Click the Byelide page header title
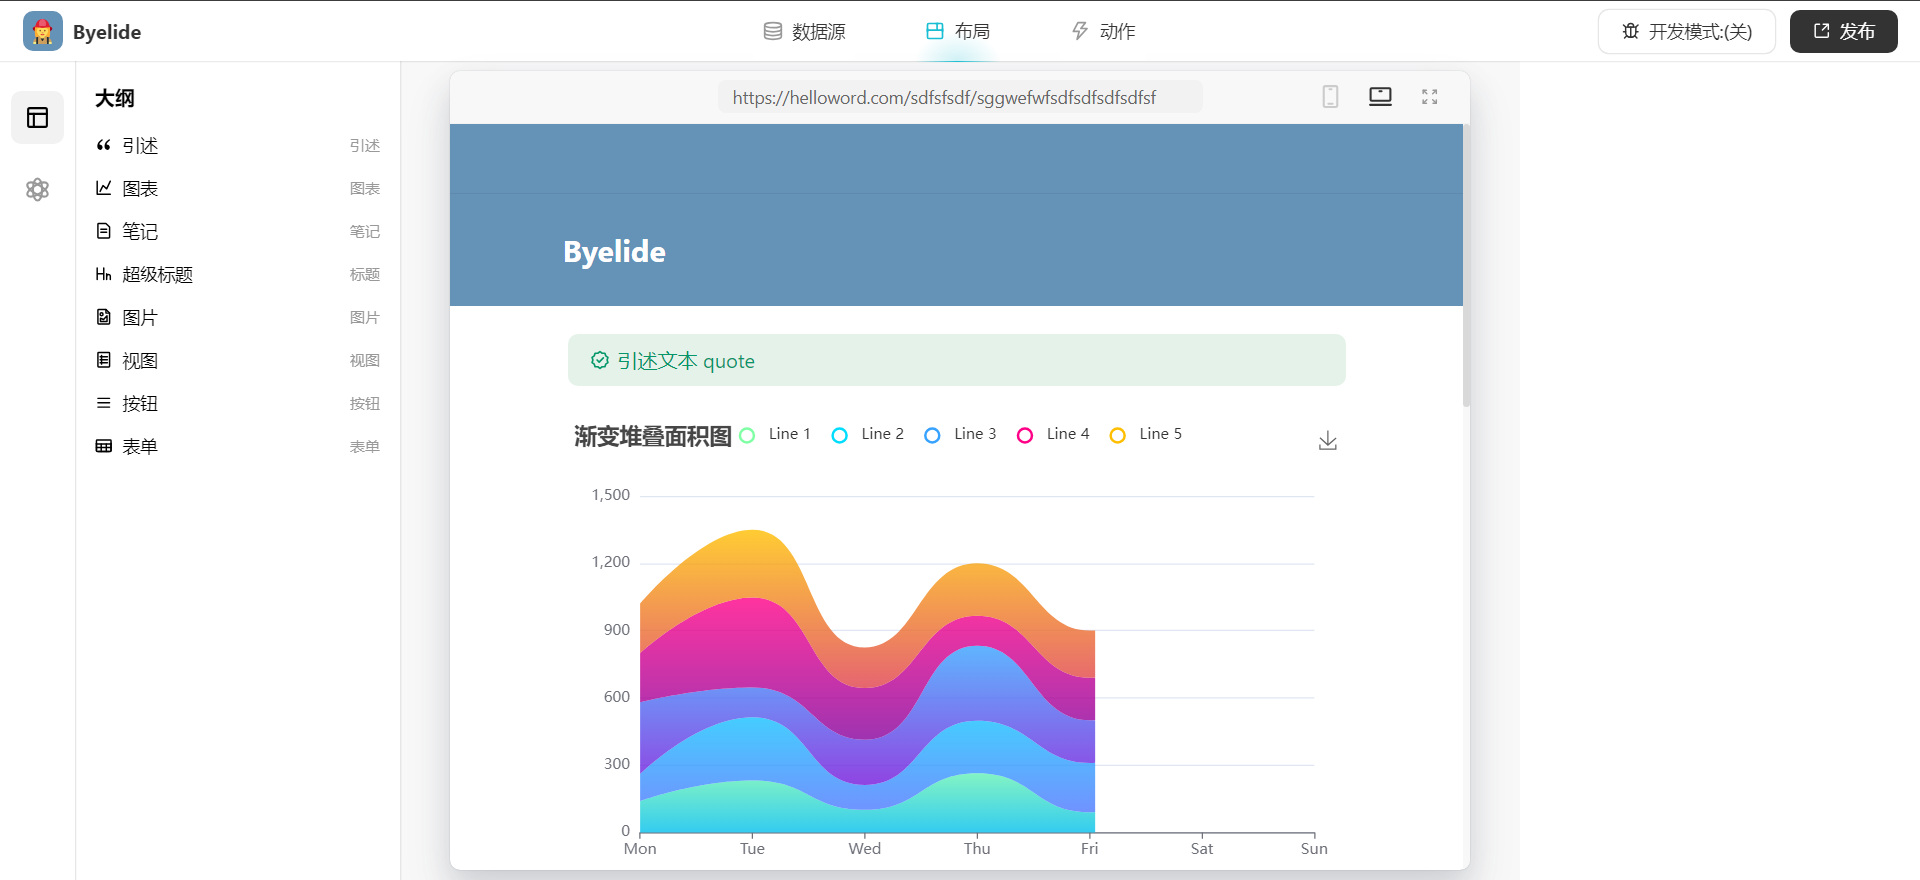 coord(614,251)
